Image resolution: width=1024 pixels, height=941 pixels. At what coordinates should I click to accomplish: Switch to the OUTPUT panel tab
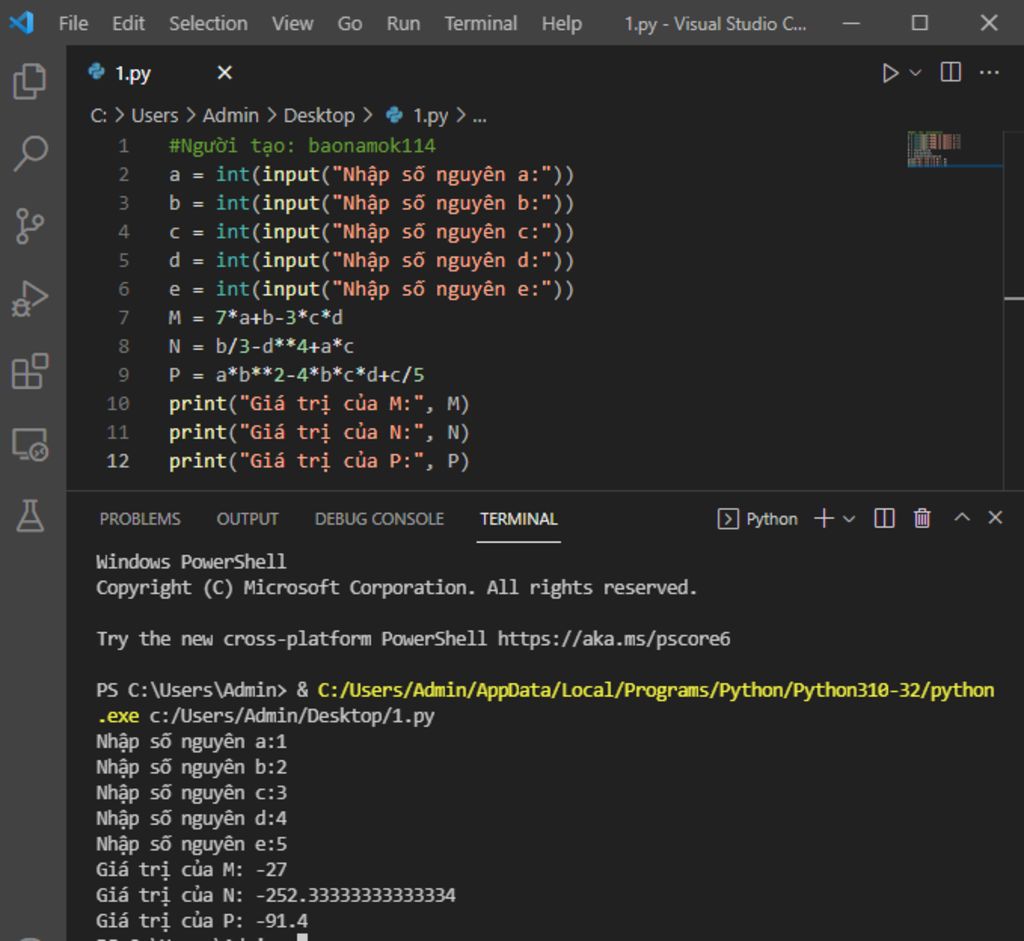pyautogui.click(x=248, y=518)
